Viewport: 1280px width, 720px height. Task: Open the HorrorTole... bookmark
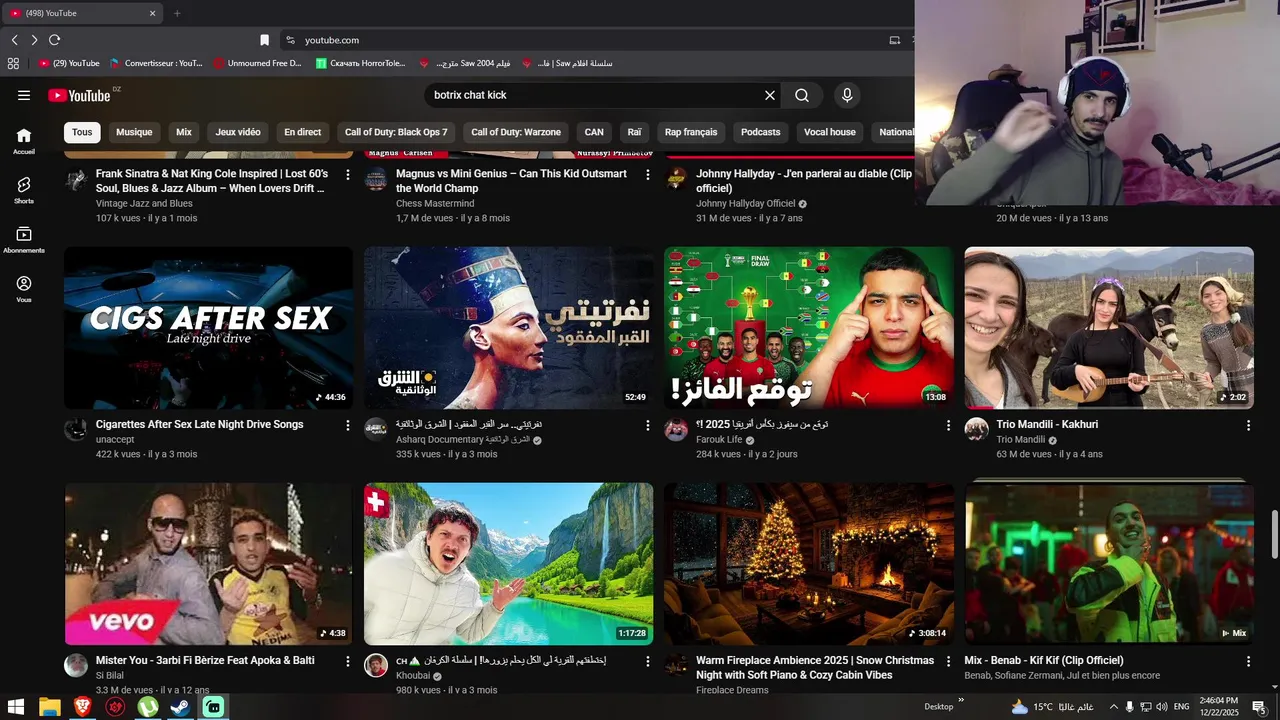(361, 63)
